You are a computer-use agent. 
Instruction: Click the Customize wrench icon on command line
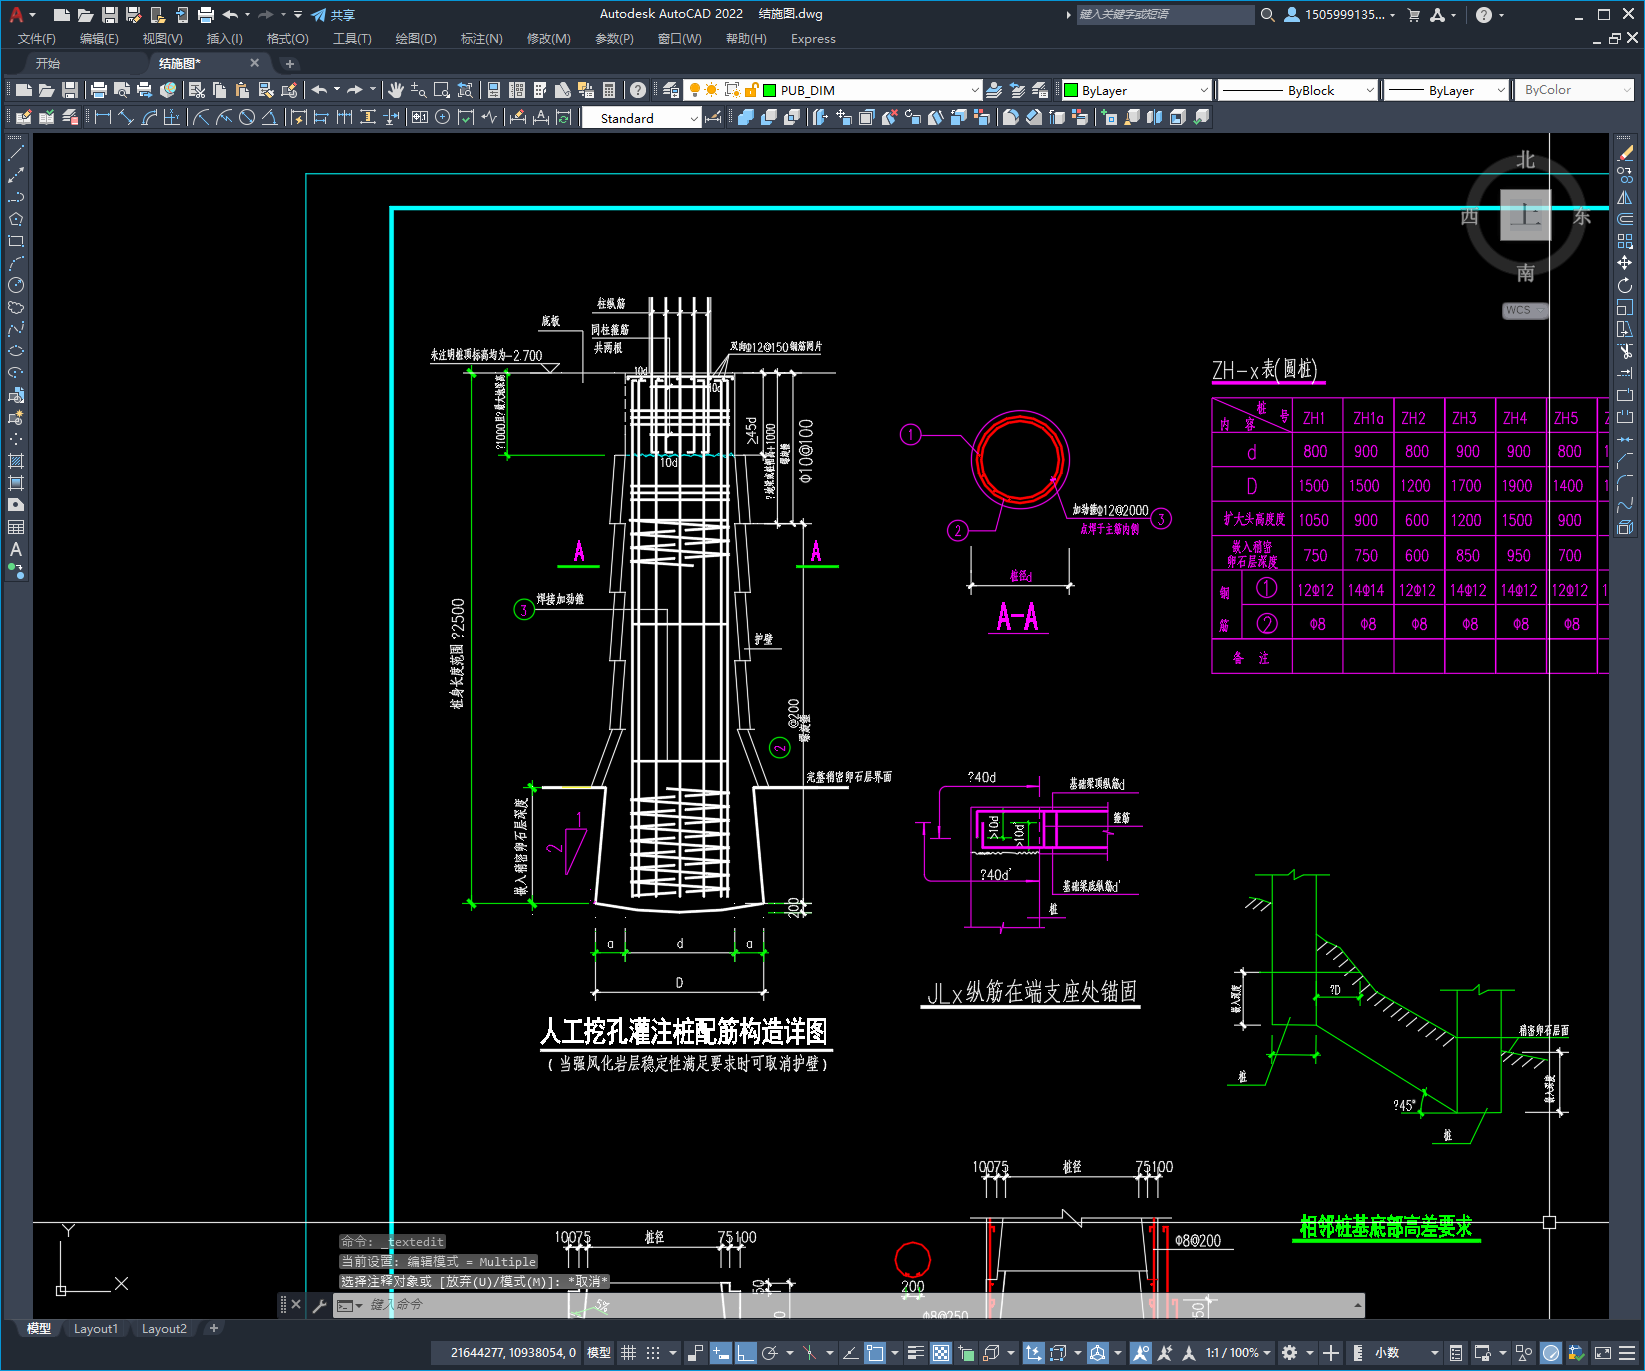click(x=319, y=1305)
